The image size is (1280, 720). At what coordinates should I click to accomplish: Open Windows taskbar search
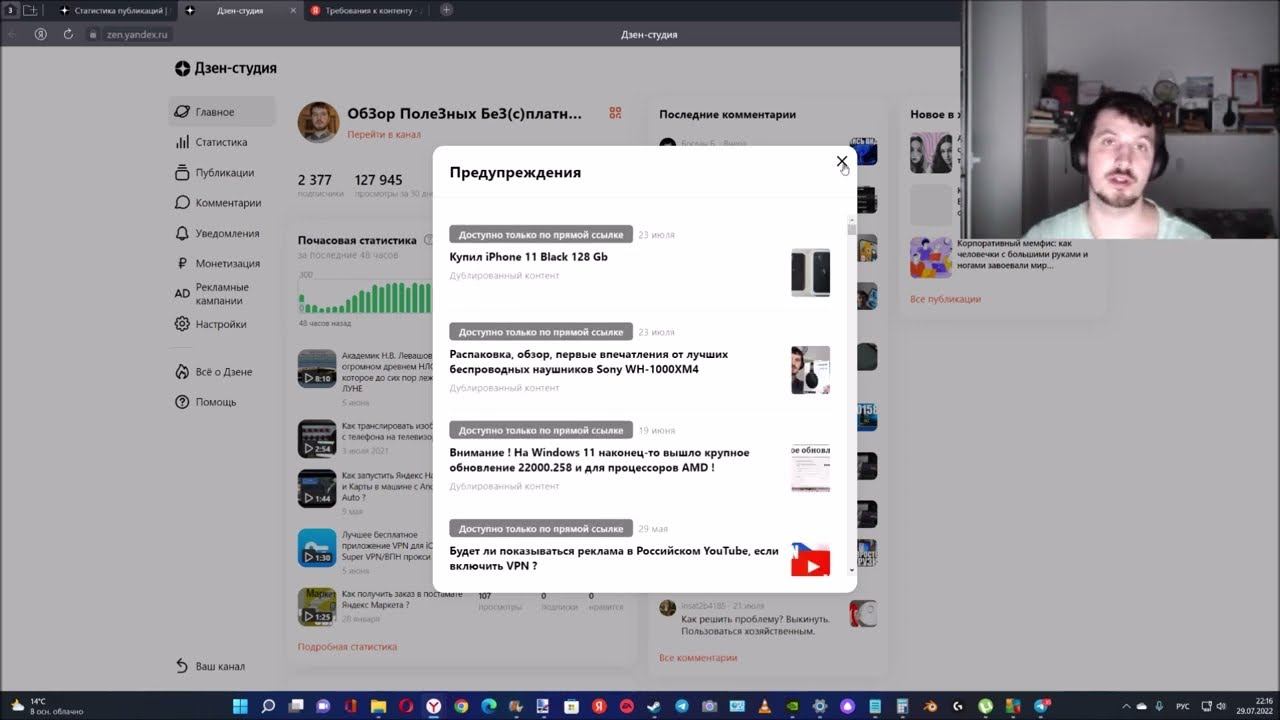pos(268,706)
